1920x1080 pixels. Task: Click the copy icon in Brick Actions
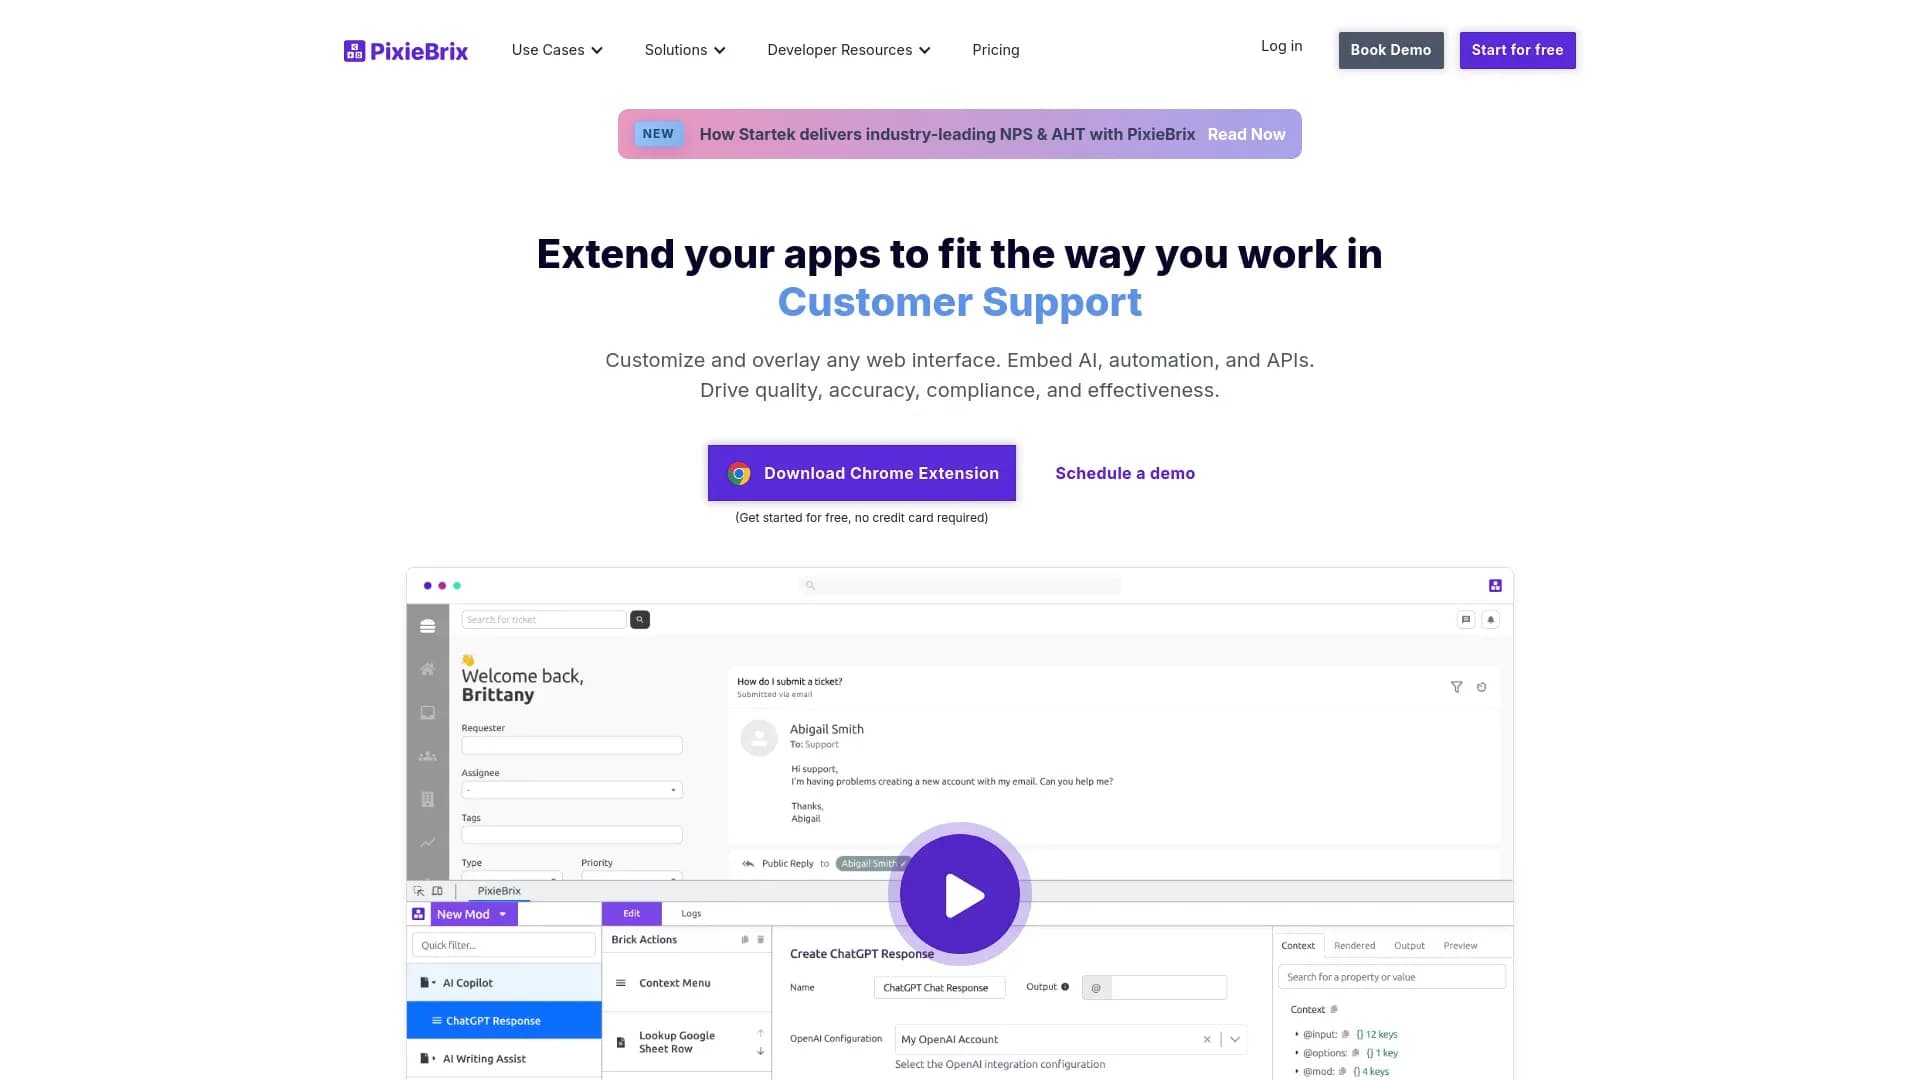tap(745, 940)
